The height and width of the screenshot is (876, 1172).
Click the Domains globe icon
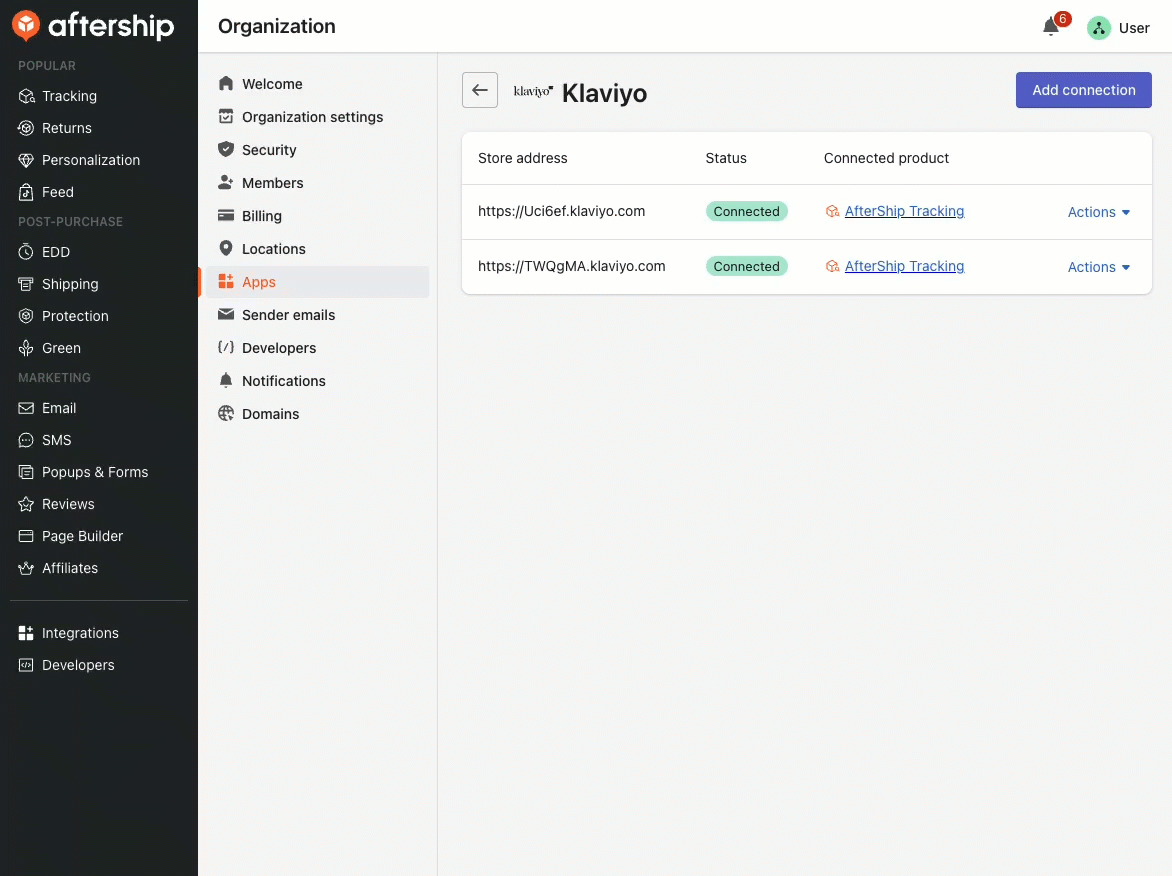pyautogui.click(x=226, y=413)
